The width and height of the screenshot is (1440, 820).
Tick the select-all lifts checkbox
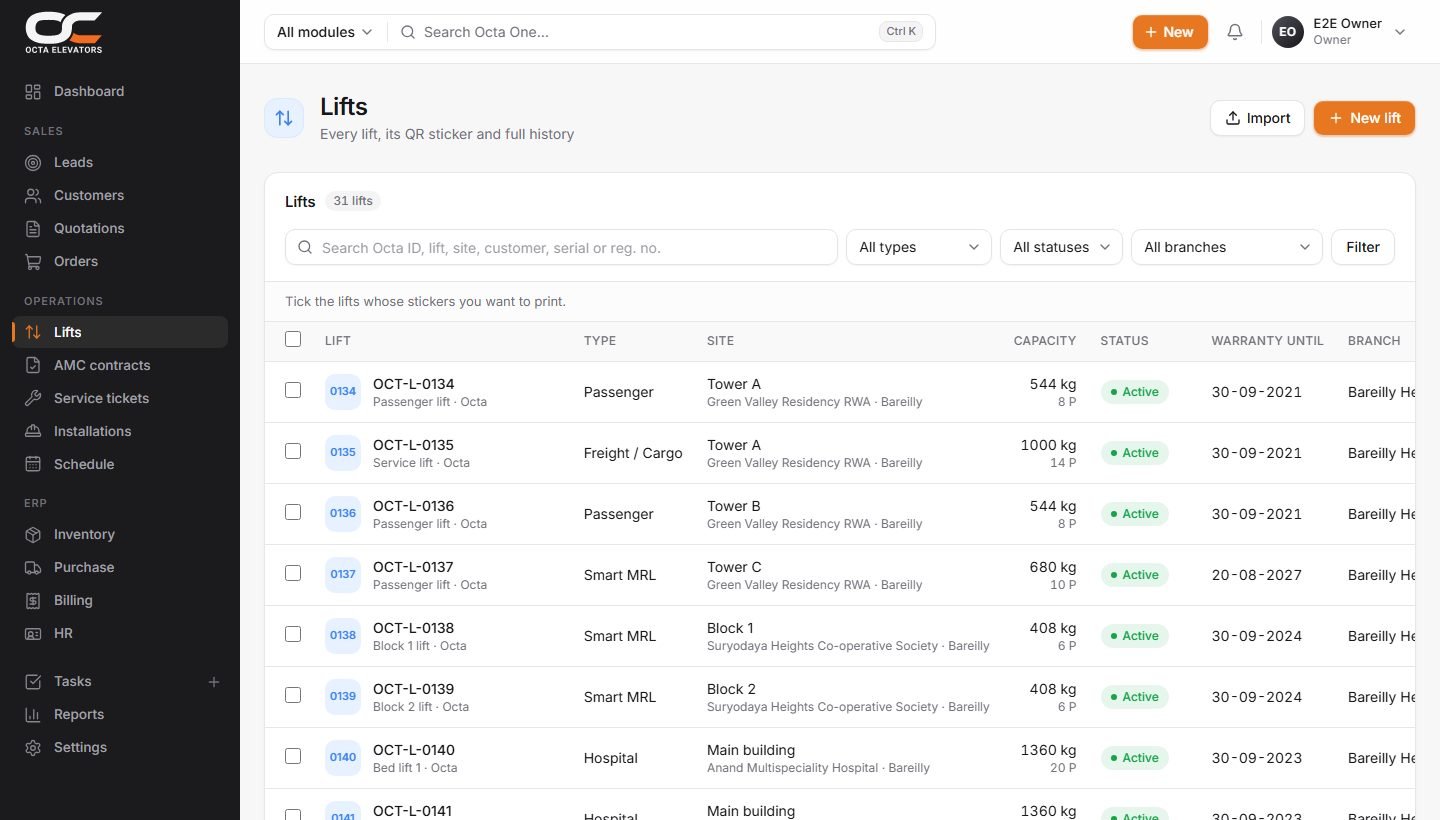[293, 339]
